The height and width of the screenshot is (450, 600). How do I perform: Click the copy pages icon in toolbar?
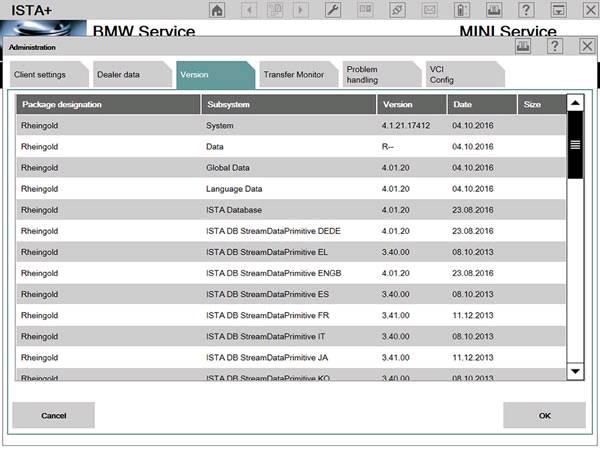point(275,10)
